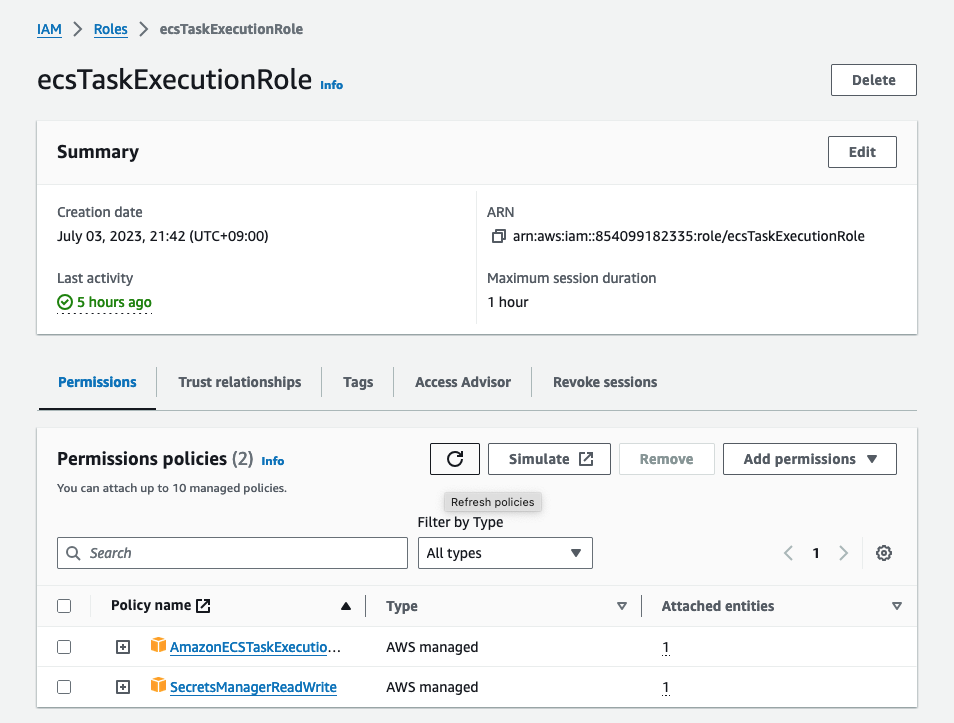The image size is (954, 723).
Task: Sort by the Attached entities column arrow
Action: [896, 606]
